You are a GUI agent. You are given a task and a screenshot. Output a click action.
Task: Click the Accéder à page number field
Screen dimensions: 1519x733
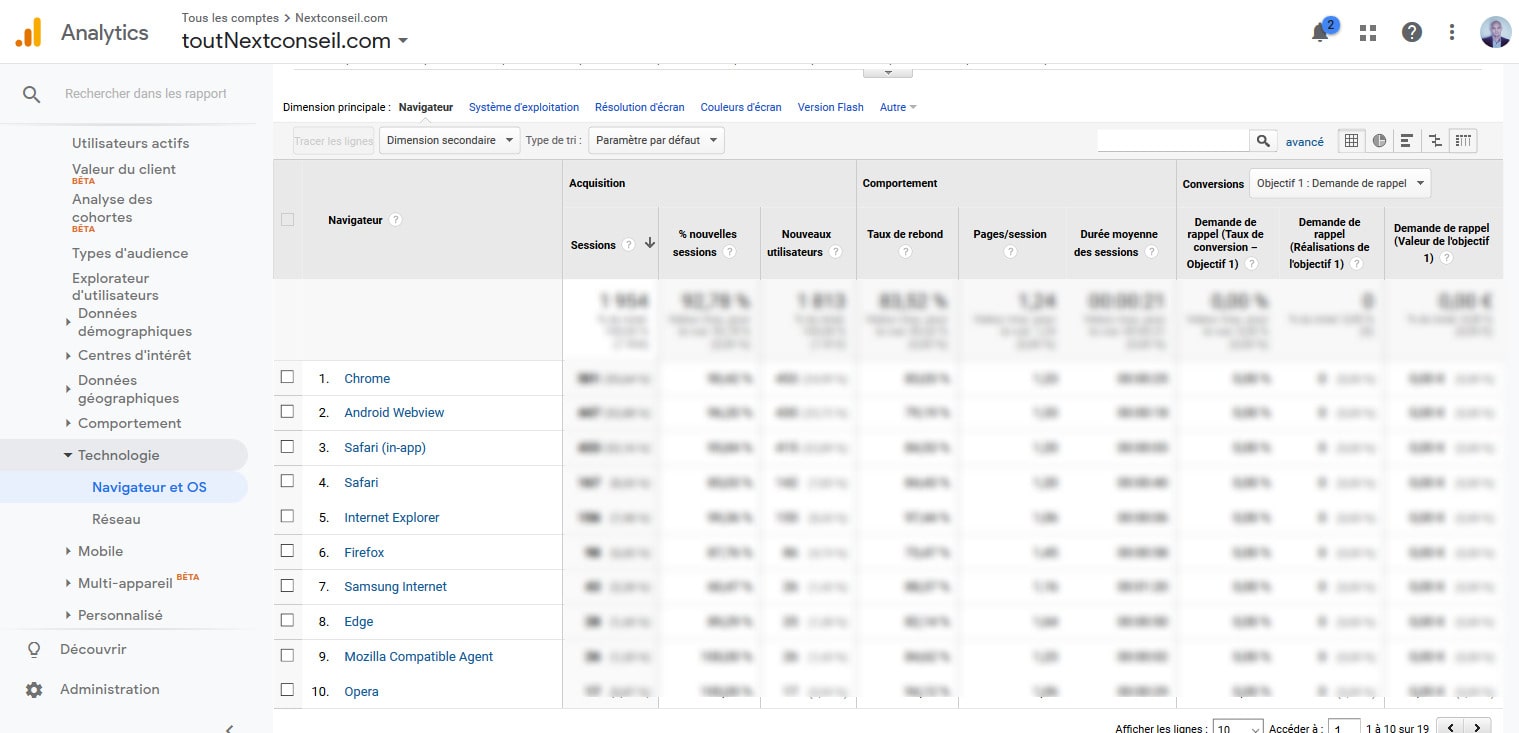[1345, 728]
